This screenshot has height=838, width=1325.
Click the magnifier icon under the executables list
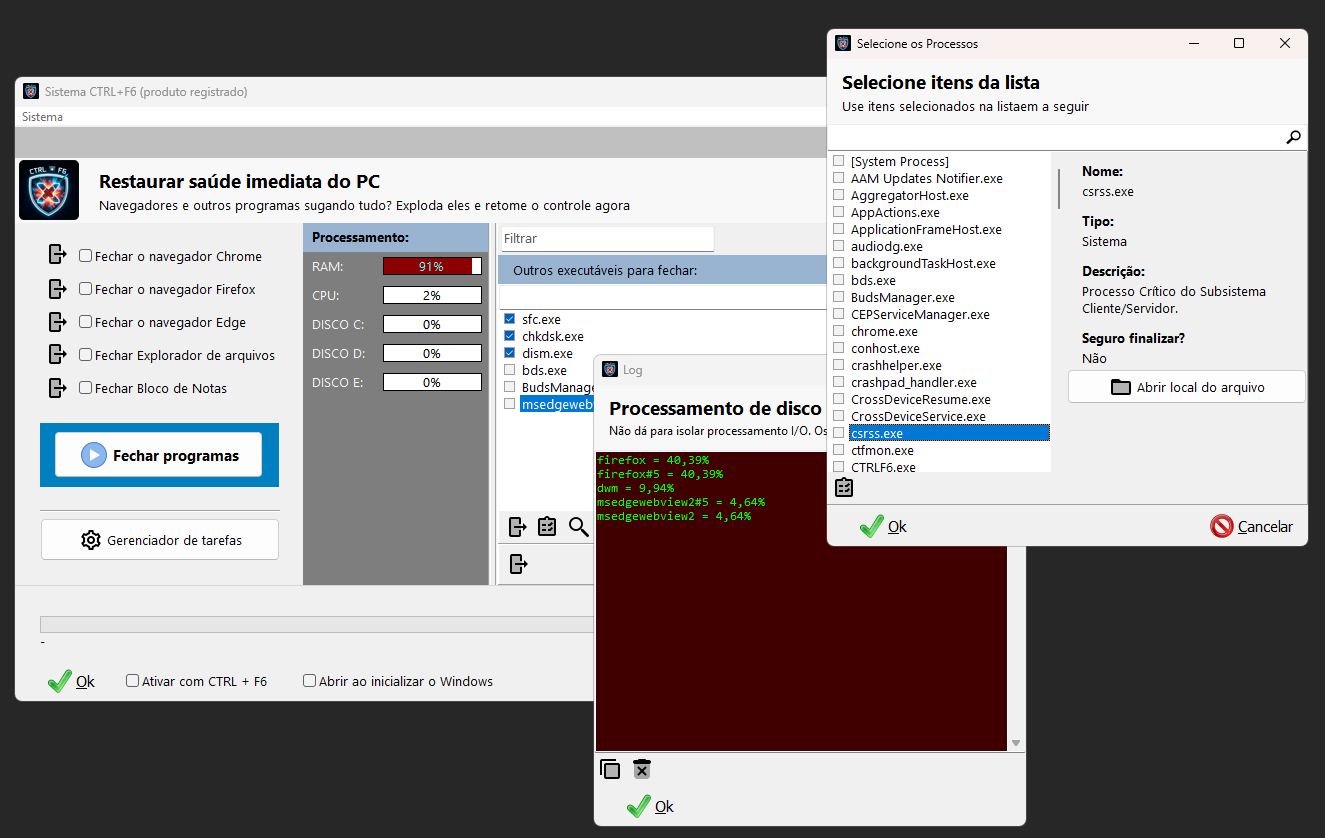point(579,527)
